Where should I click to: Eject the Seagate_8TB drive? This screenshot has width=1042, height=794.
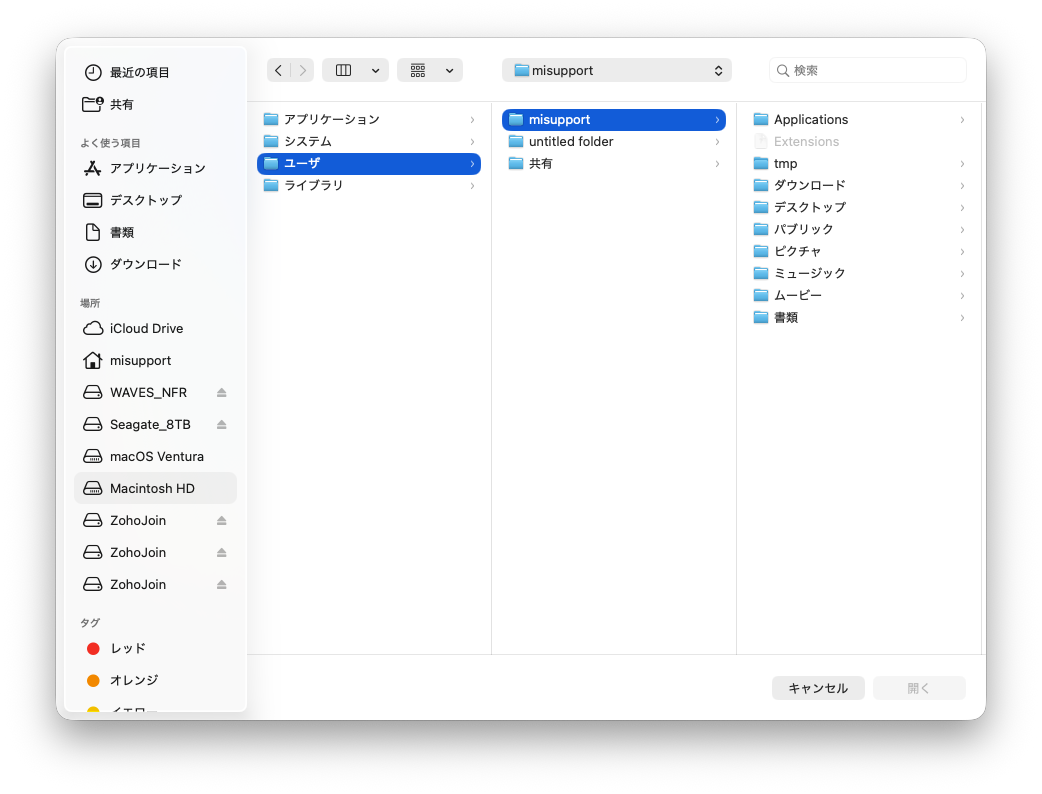coord(222,424)
